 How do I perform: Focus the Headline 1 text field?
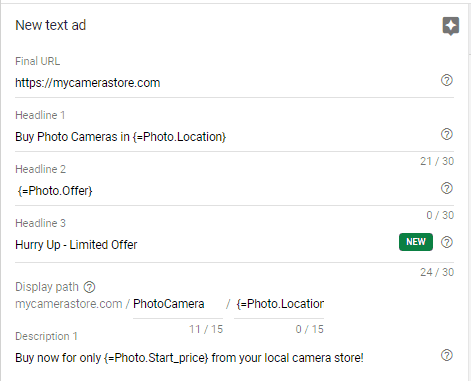point(227,137)
